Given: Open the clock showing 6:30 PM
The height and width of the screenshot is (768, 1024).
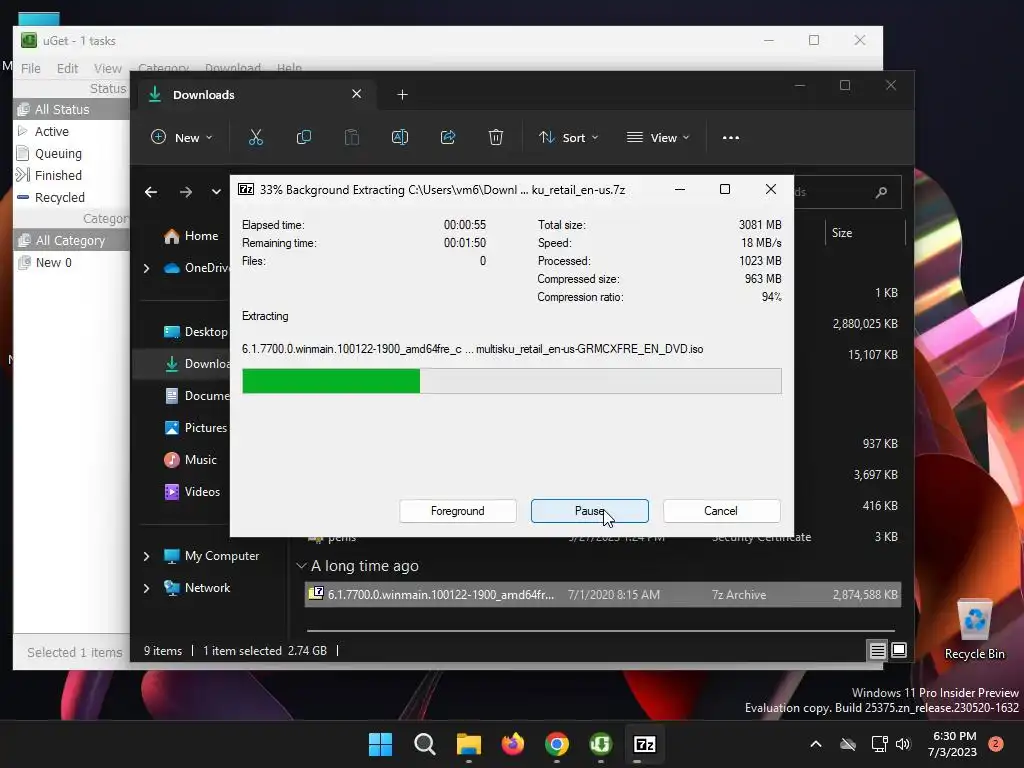Looking at the screenshot, I should 953,744.
